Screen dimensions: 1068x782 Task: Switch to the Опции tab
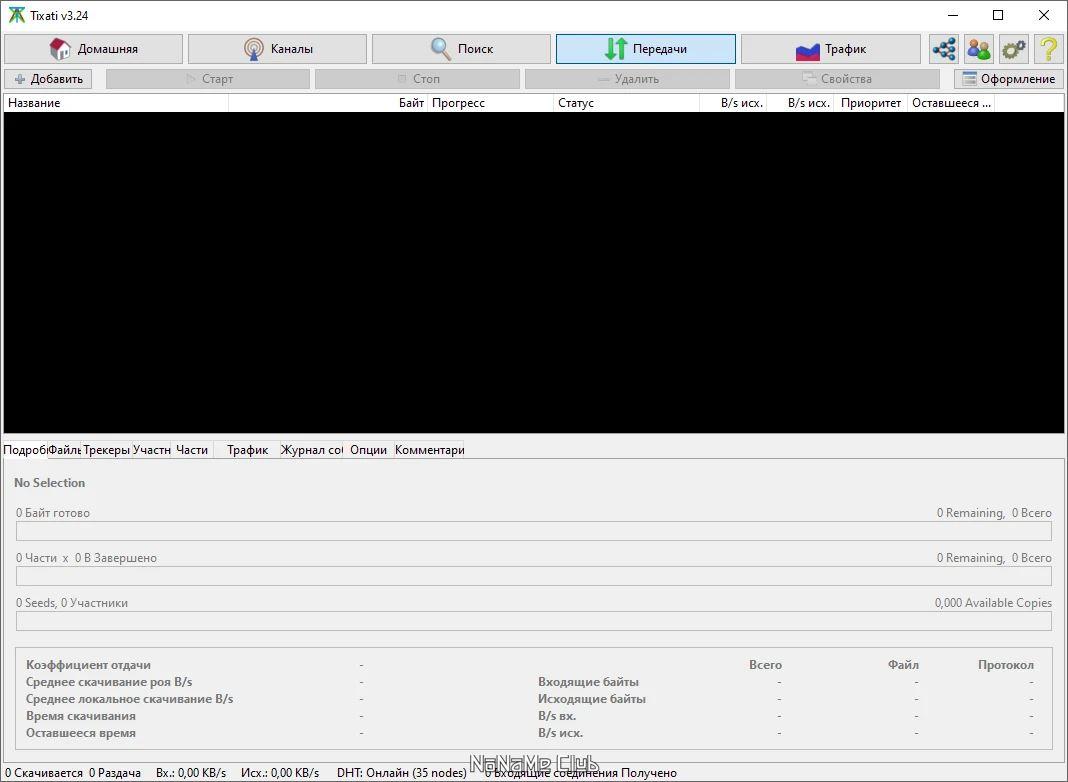[368, 450]
